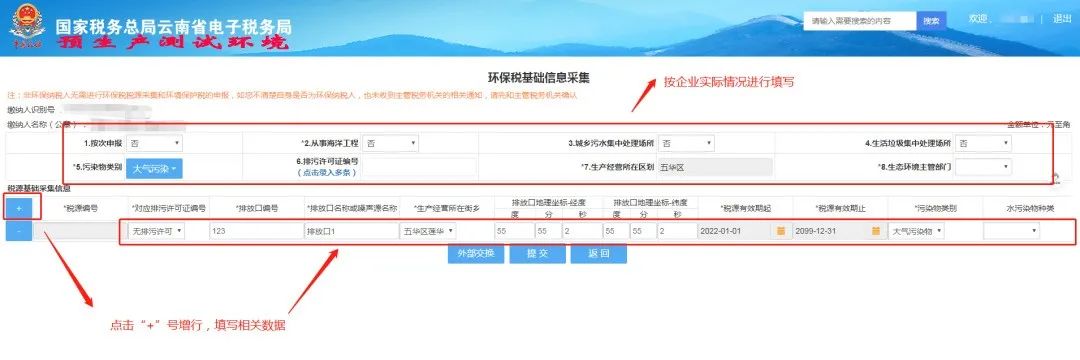Viewport: 1080px width, 360px height.
Task: Expand 4.生活垃圾集中处理场所 dropdown
Action: tap(983, 143)
